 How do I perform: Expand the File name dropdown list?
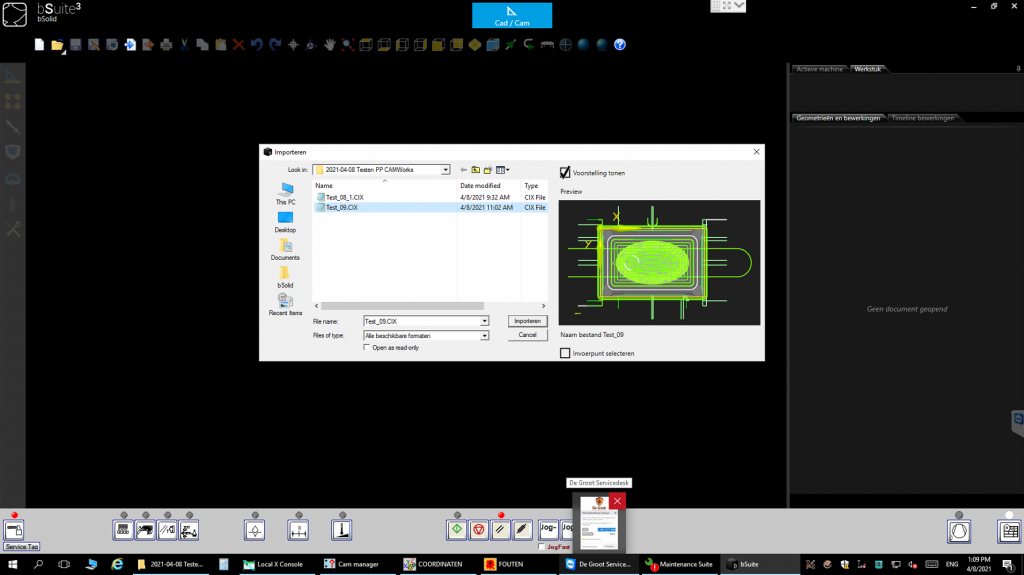484,321
